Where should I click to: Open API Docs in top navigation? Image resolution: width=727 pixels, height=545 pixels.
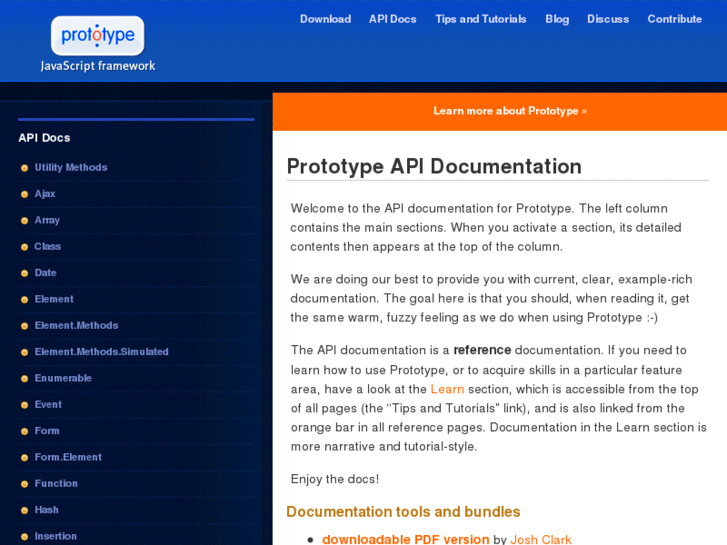[x=393, y=19]
